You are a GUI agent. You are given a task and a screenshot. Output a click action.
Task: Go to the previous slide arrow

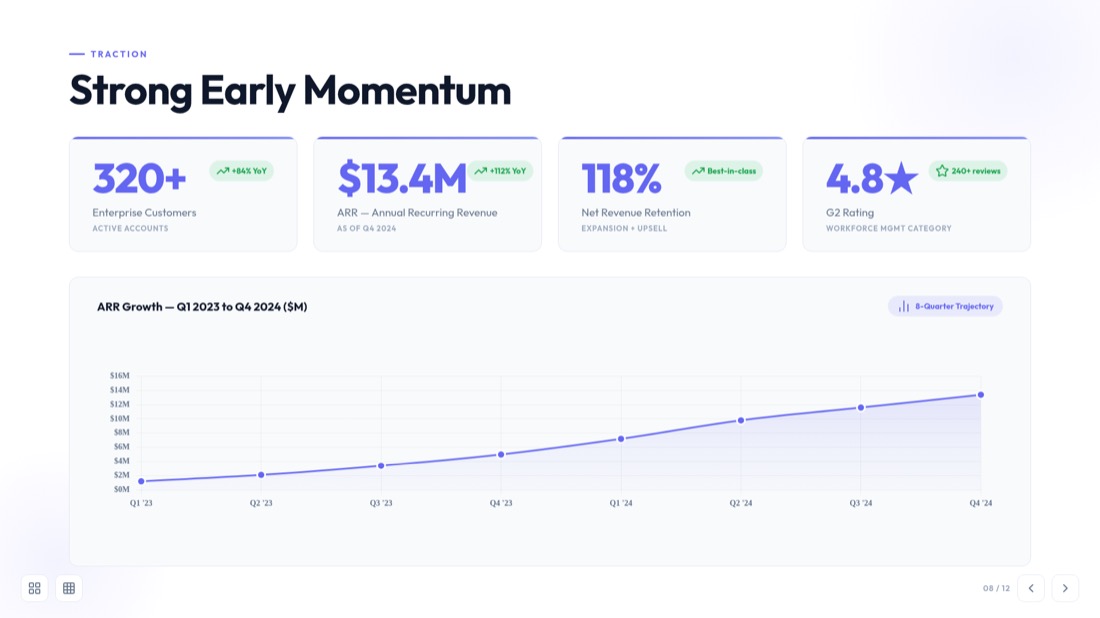coord(1031,588)
